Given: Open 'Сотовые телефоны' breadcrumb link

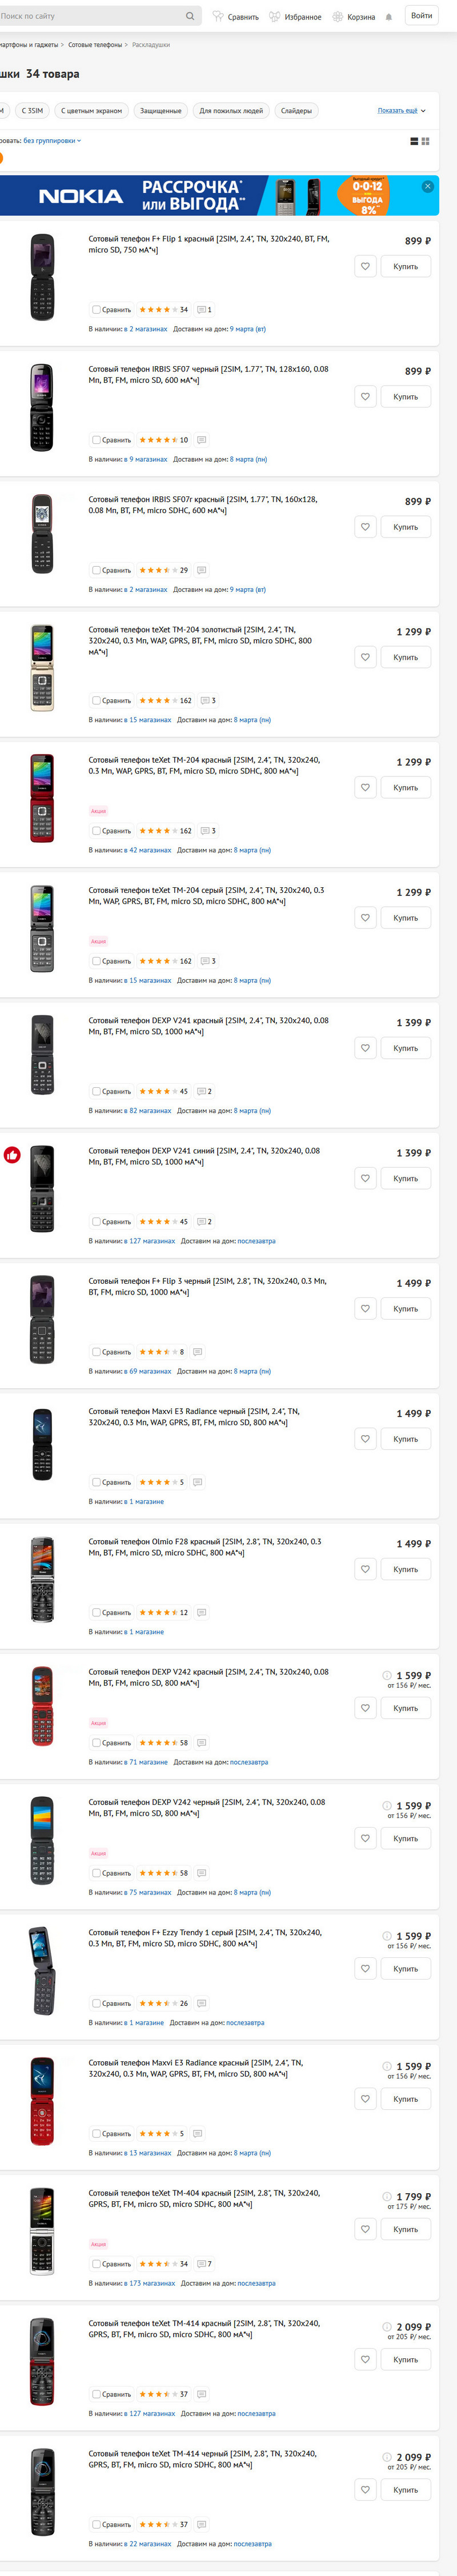Looking at the screenshot, I should (x=95, y=45).
